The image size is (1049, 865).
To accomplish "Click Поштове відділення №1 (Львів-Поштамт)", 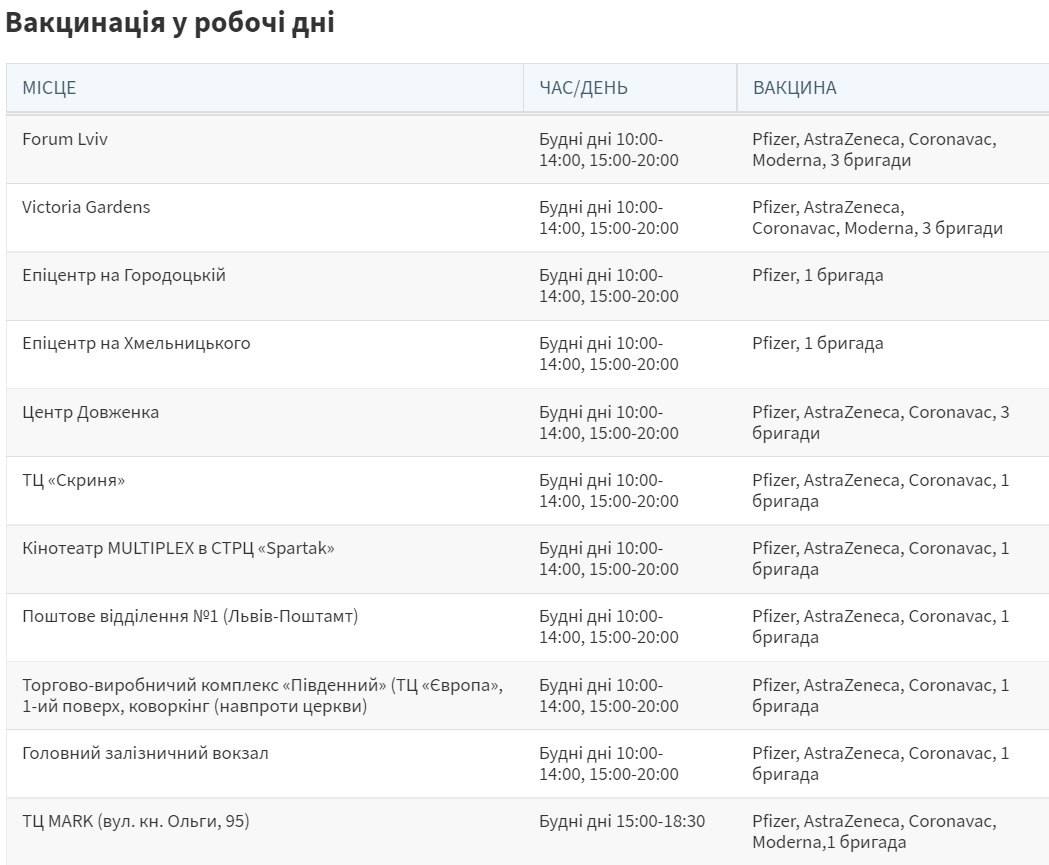I will [190, 617].
